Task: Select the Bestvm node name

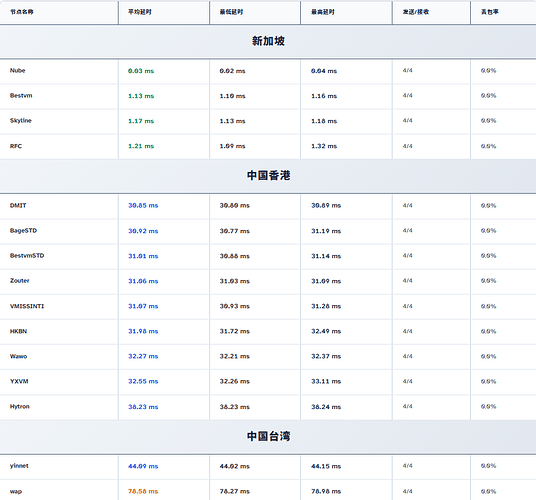Action: pos(21,96)
